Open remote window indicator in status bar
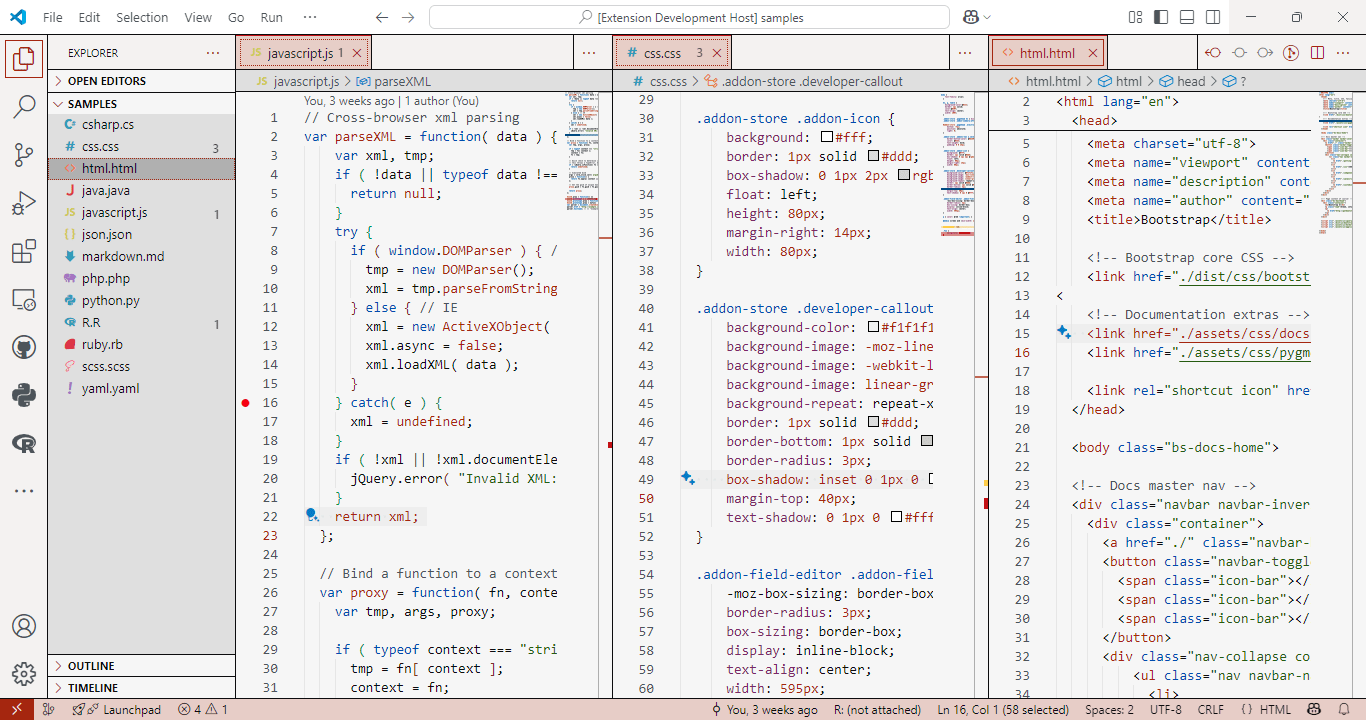 click(x=16, y=709)
